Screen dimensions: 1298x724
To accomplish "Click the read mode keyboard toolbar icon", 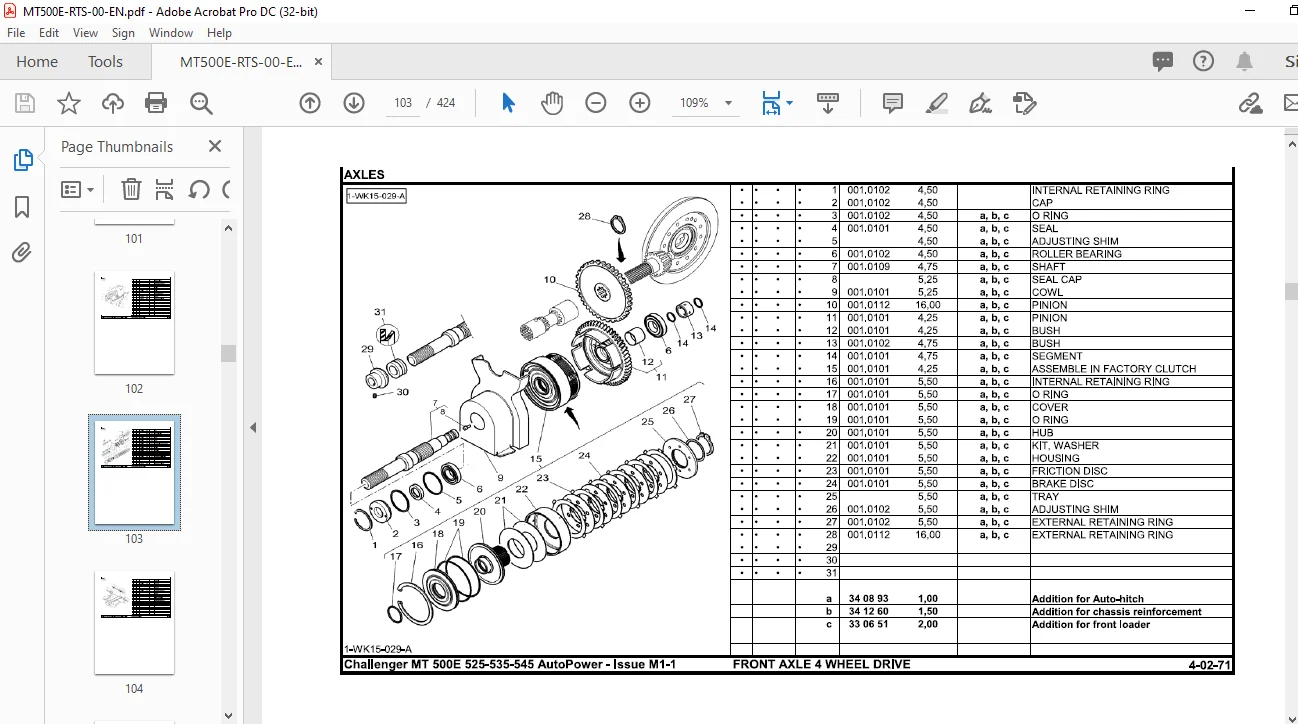I will [x=828, y=103].
